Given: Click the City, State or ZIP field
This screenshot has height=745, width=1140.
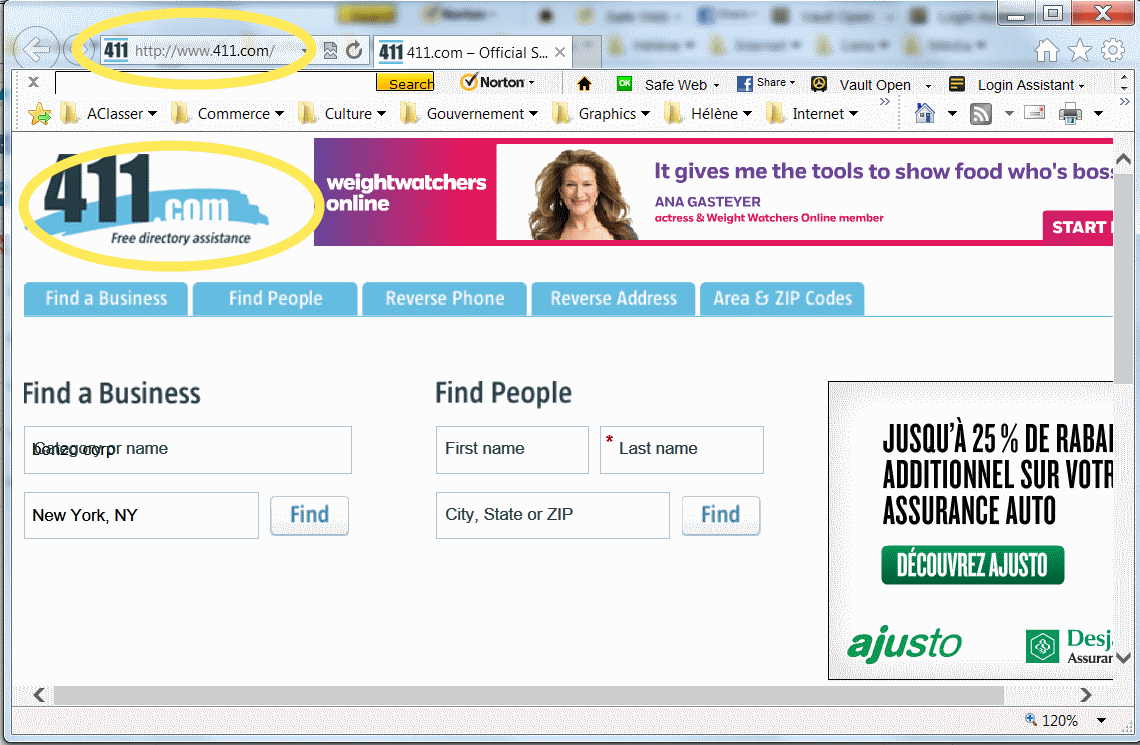Looking at the screenshot, I should [x=553, y=515].
